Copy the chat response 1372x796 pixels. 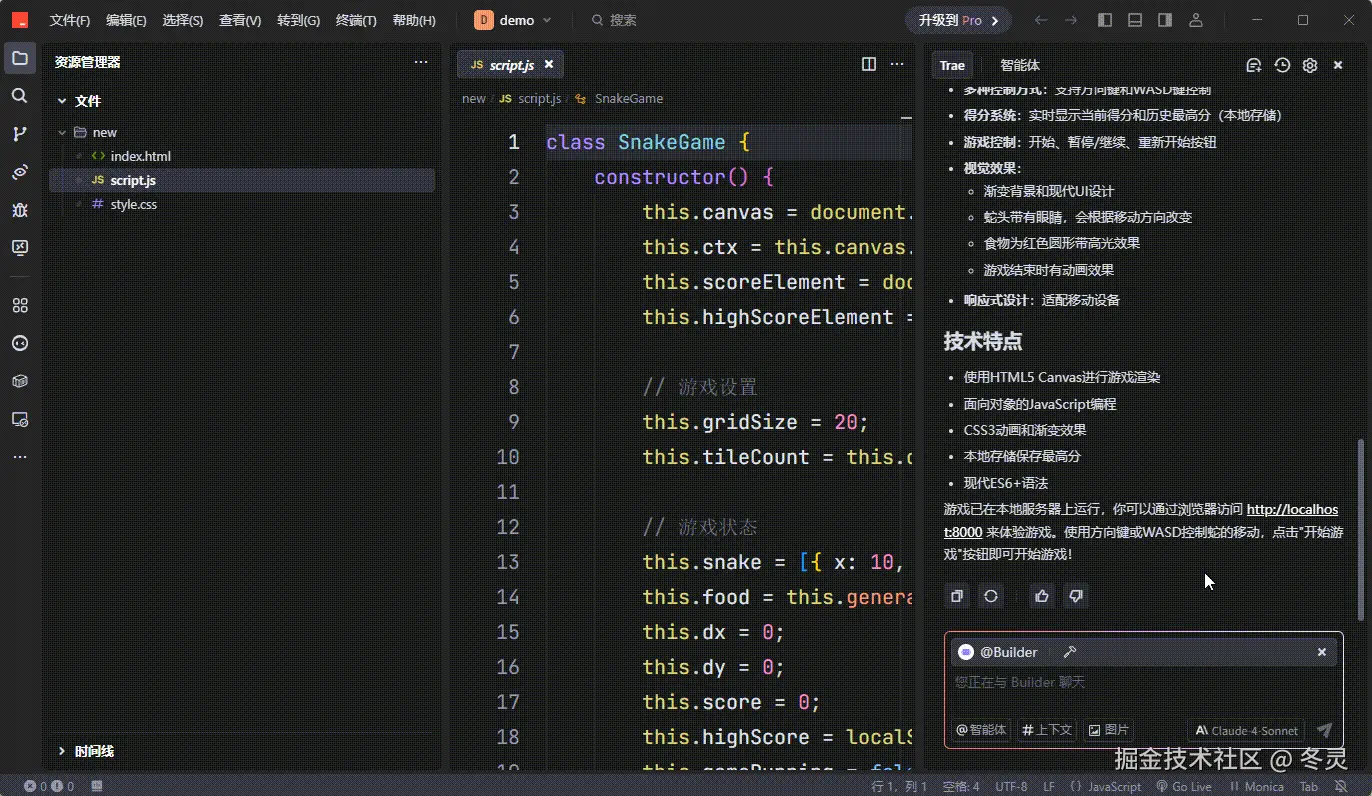(x=957, y=596)
